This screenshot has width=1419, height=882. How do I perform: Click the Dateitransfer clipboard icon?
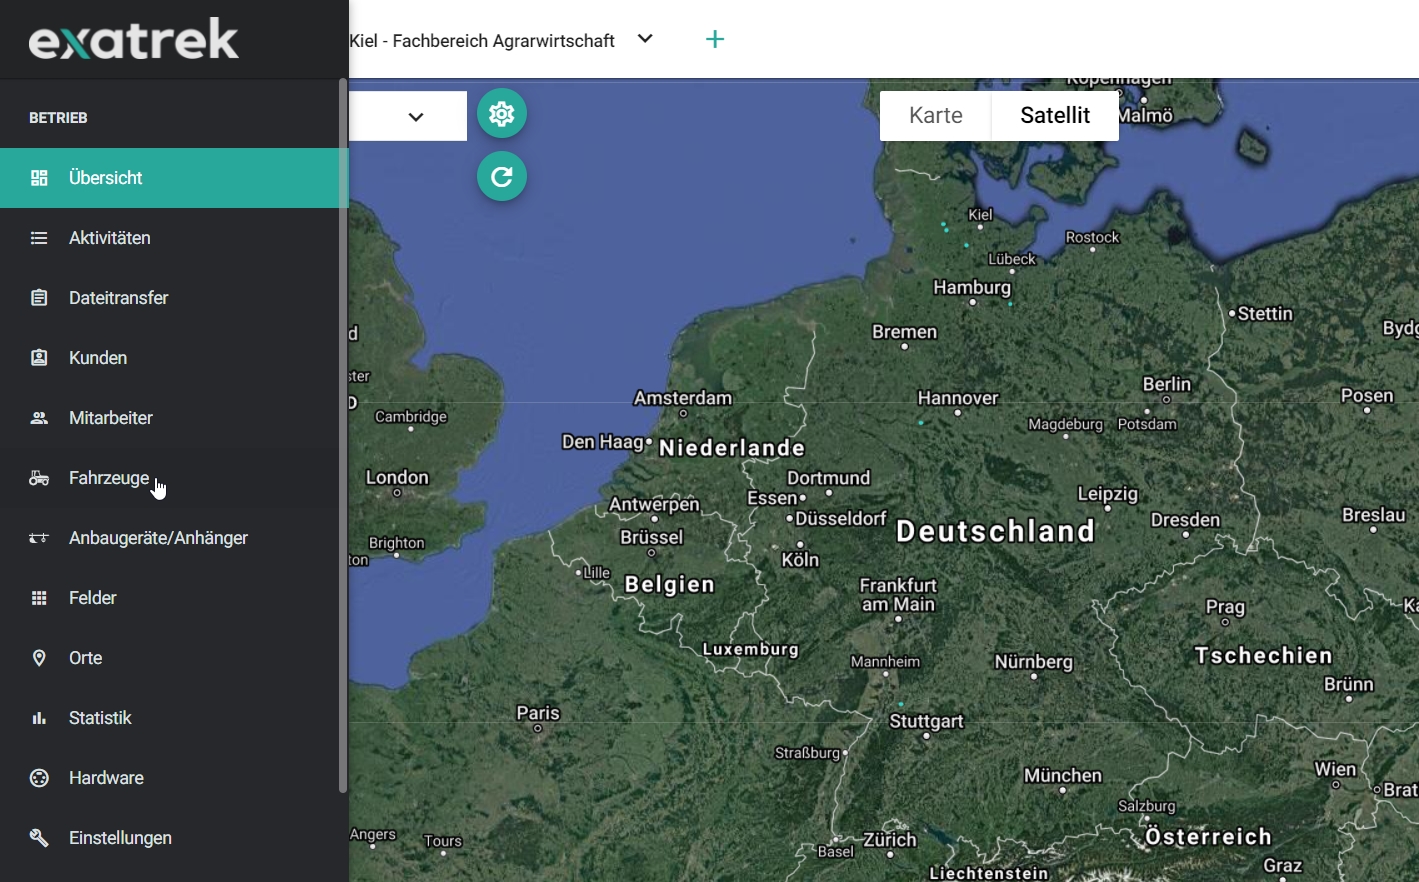click(x=39, y=298)
